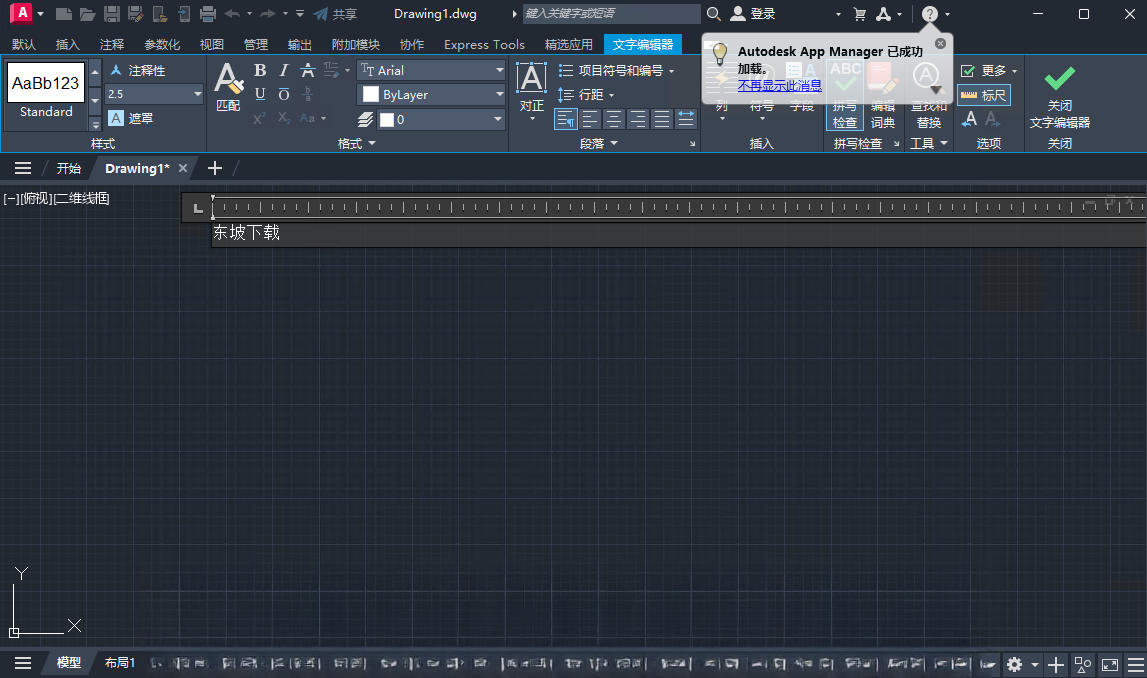Click in the keyword search field
Viewport: 1147px width, 678px height.
point(611,13)
